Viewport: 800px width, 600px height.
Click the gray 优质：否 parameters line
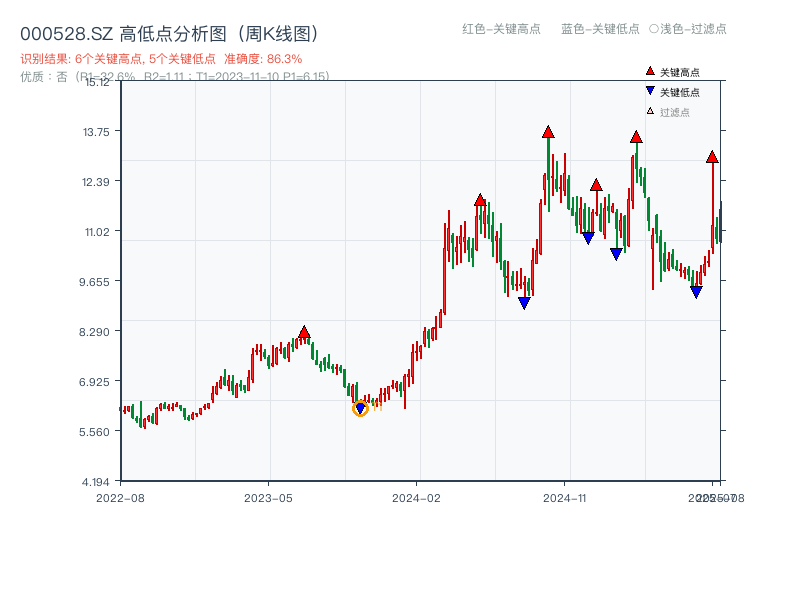[x=175, y=77]
